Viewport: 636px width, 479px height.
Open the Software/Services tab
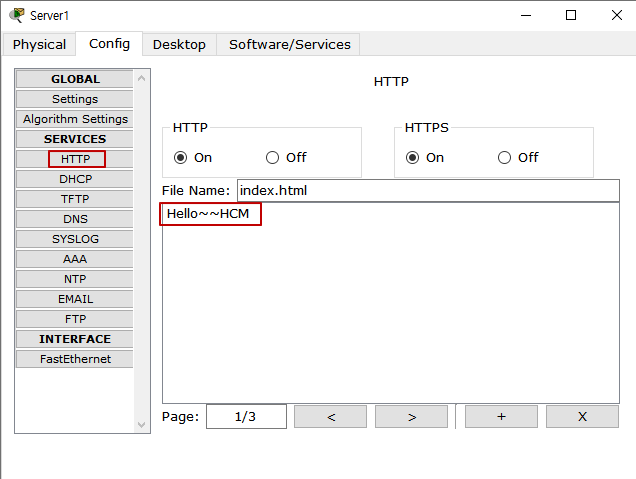pyautogui.click(x=289, y=44)
